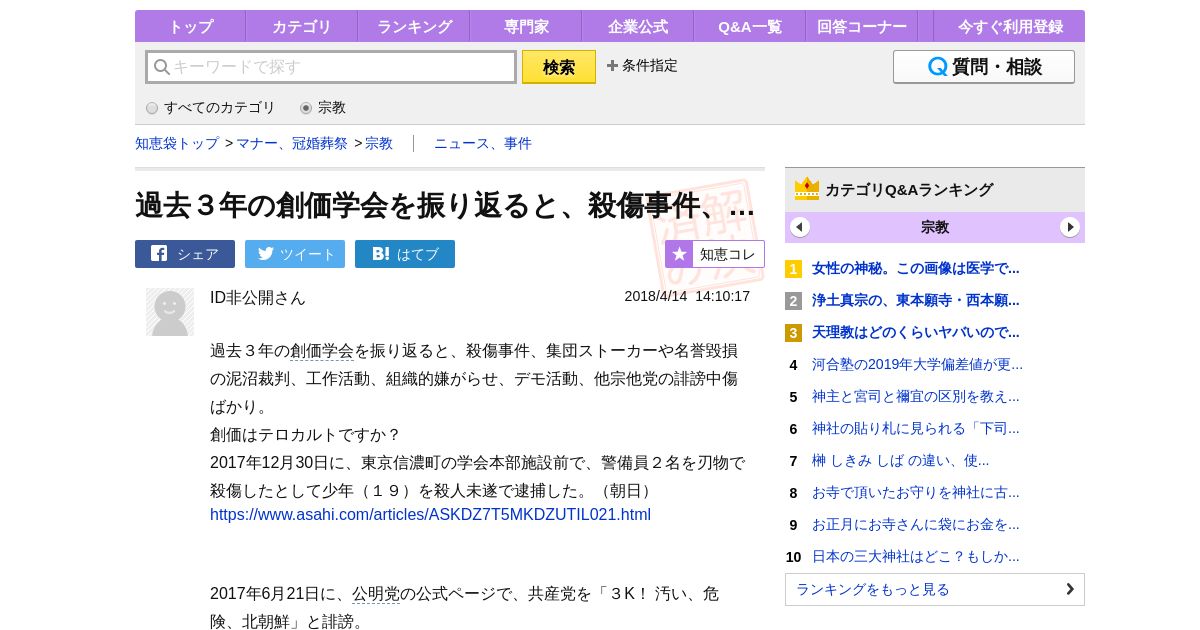
Task: Switch to the ランキング tab
Action: pyautogui.click(x=414, y=27)
